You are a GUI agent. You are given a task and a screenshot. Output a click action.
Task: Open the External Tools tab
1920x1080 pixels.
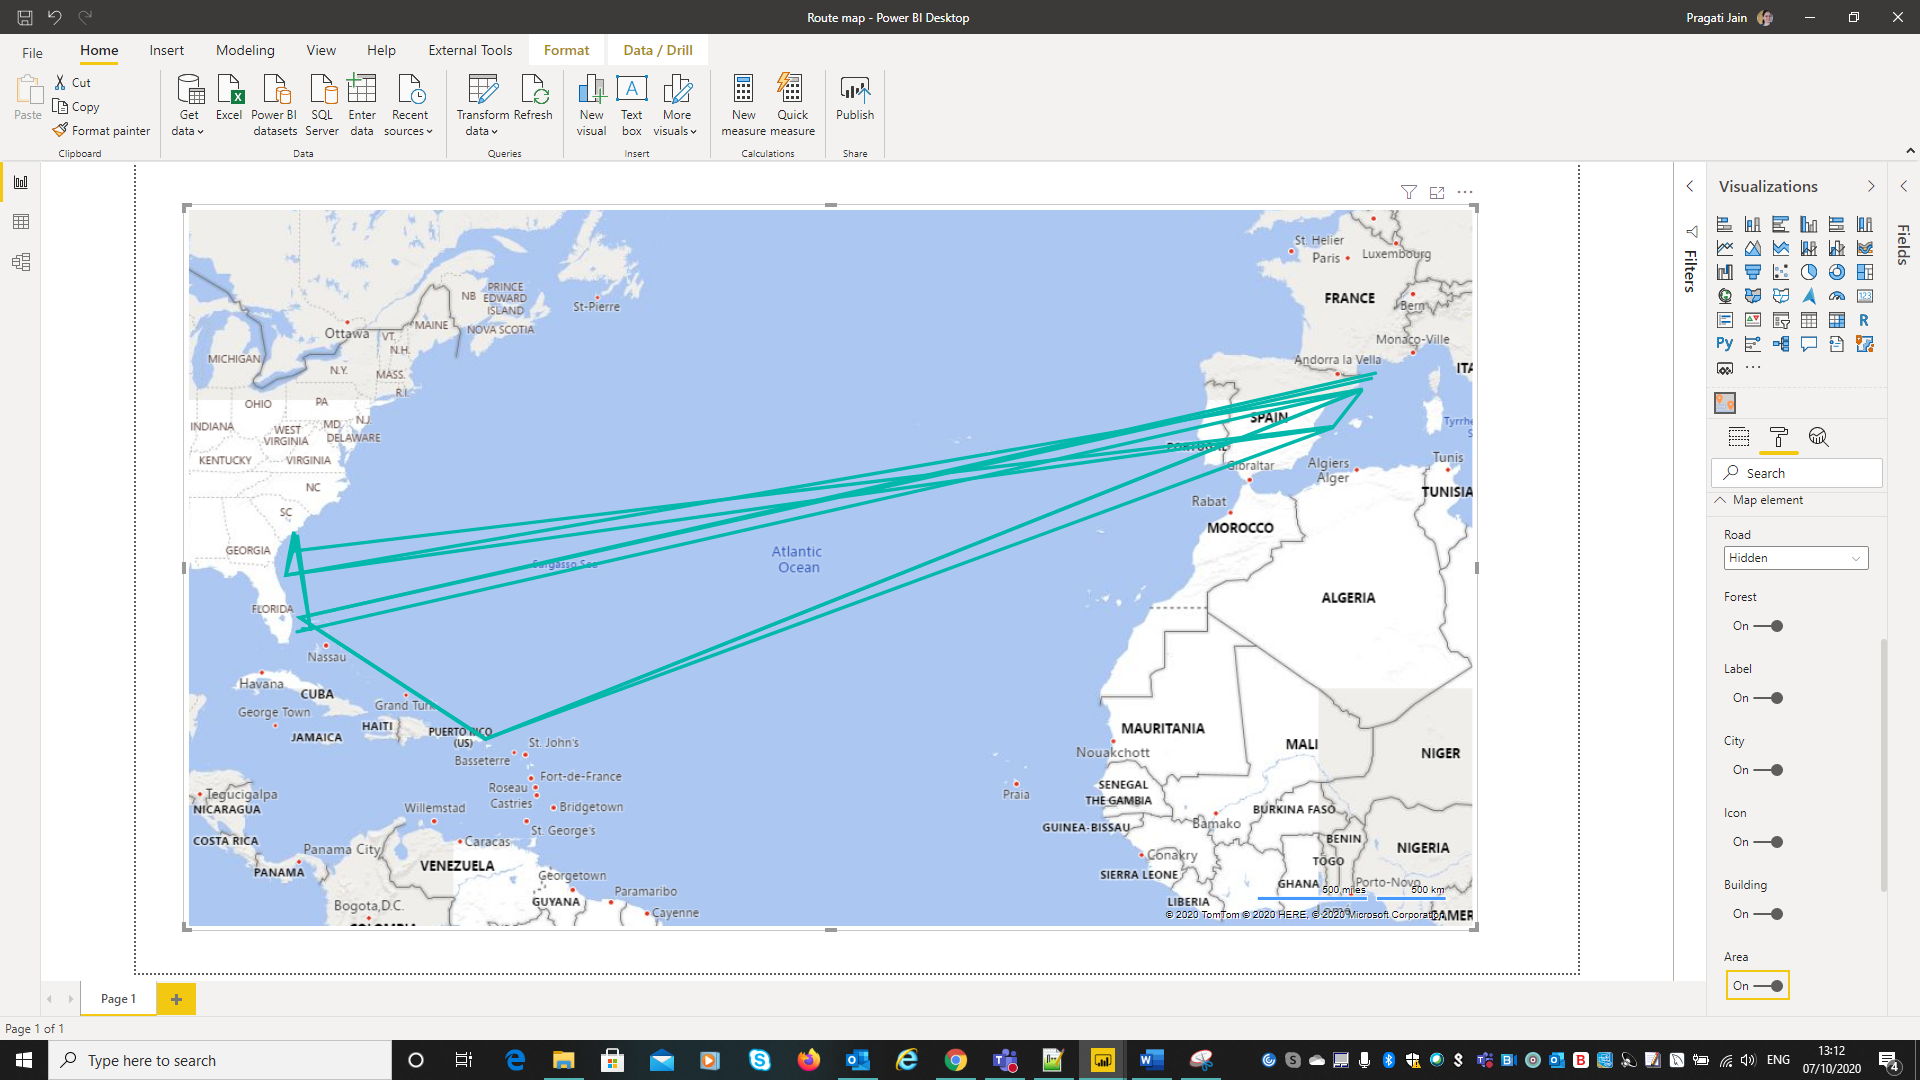(x=470, y=50)
